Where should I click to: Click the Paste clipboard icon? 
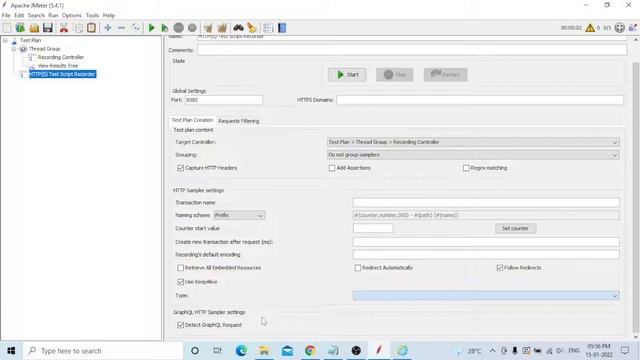tap(91, 28)
